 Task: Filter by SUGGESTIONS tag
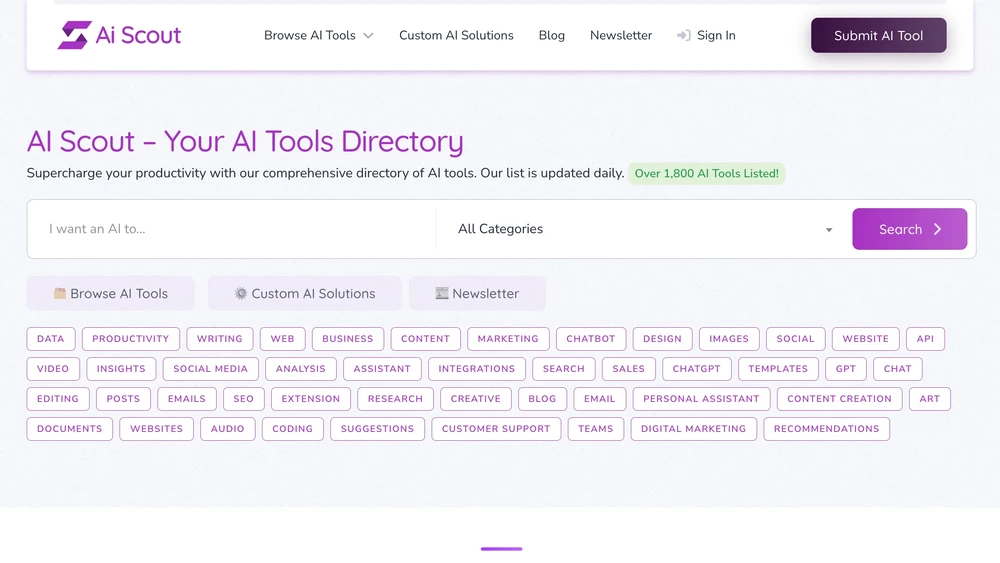click(x=378, y=428)
